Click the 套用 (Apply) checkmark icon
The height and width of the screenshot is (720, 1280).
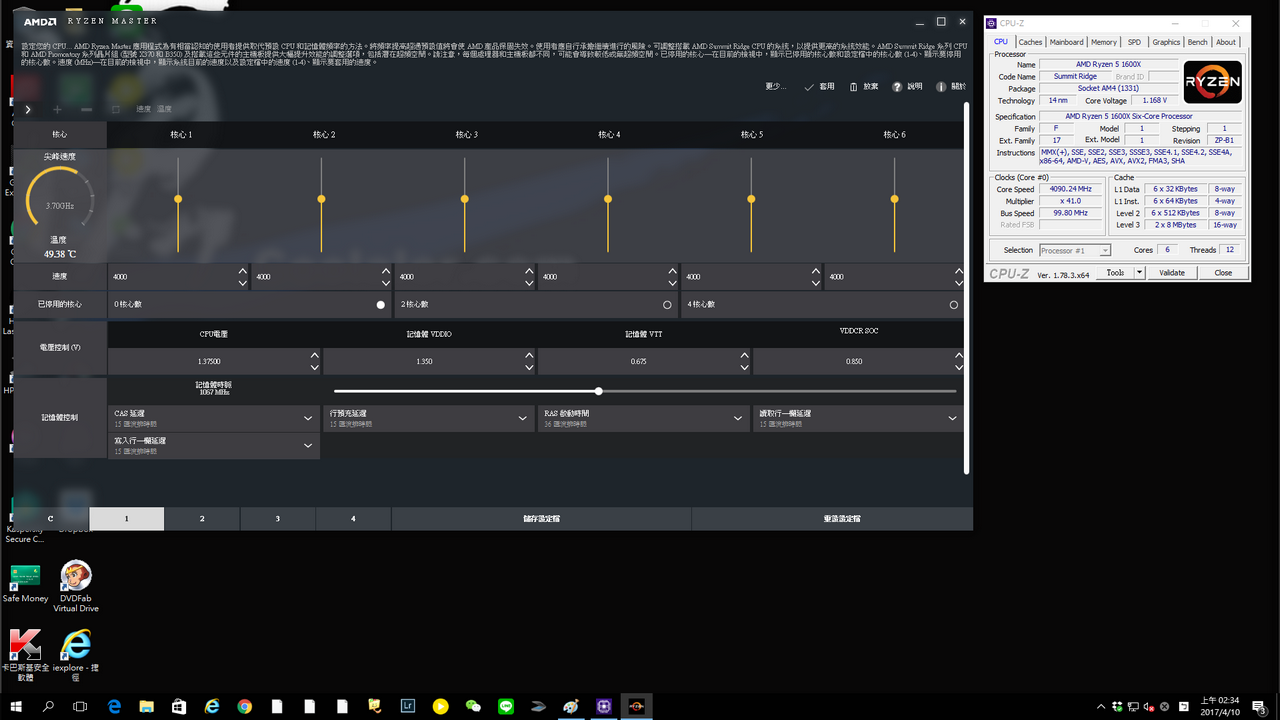(x=809, y=87)
